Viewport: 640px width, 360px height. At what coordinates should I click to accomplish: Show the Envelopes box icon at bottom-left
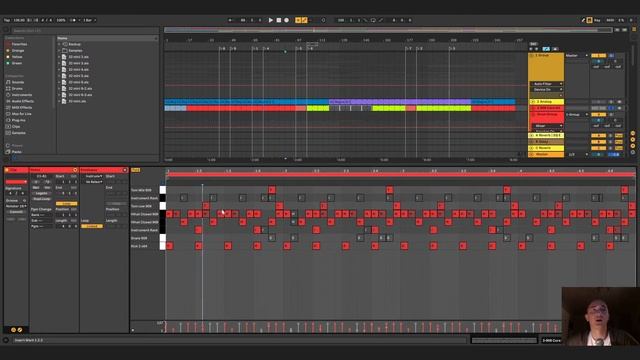[x=19, y=330]
